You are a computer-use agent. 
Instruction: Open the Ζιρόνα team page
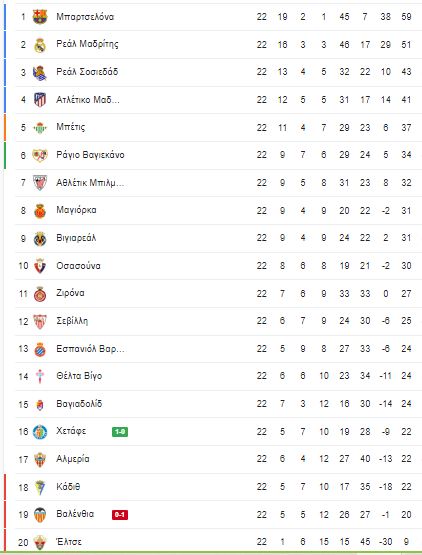(70, 293)
